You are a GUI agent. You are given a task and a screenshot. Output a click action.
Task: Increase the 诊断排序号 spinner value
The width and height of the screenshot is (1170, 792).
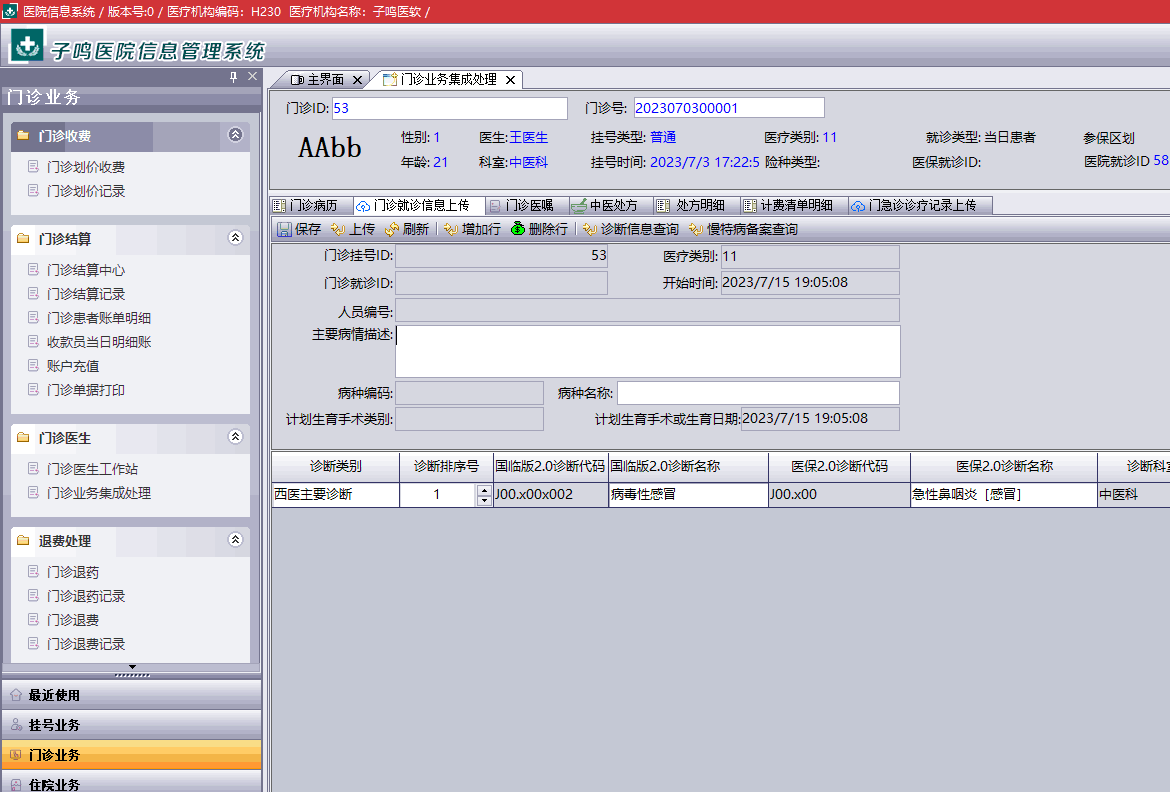tap(485, 490)
